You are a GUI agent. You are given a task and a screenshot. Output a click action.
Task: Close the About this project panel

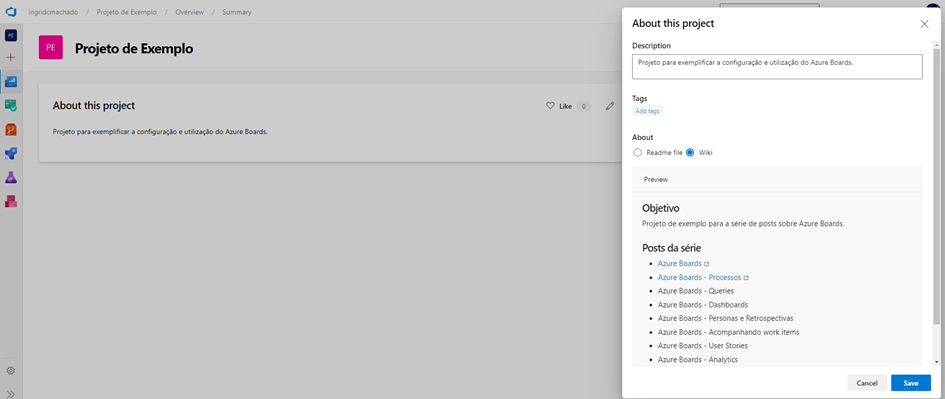pyautogui.click(x=924, y=24)
